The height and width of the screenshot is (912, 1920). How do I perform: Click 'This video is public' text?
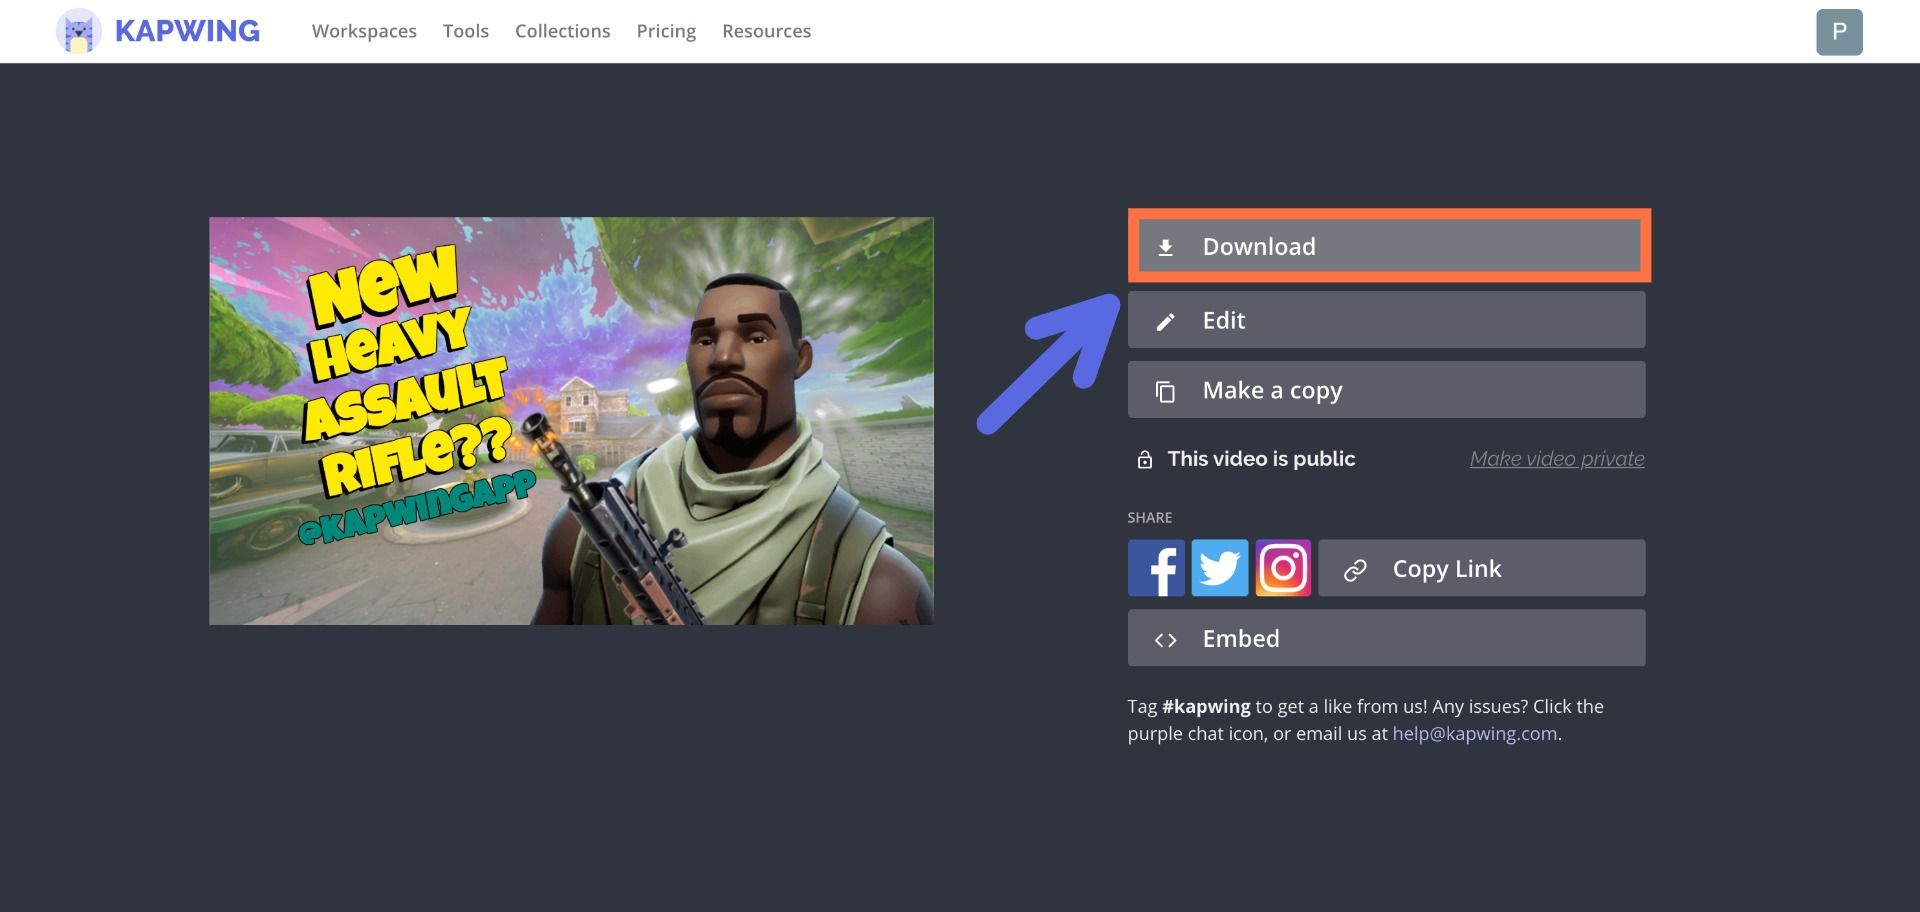1261,459
